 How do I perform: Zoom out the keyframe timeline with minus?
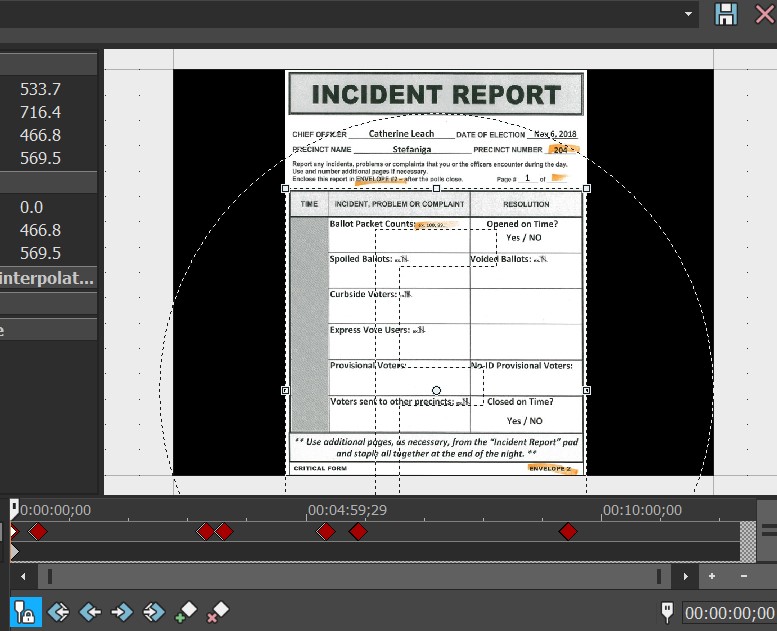point(744,576)
